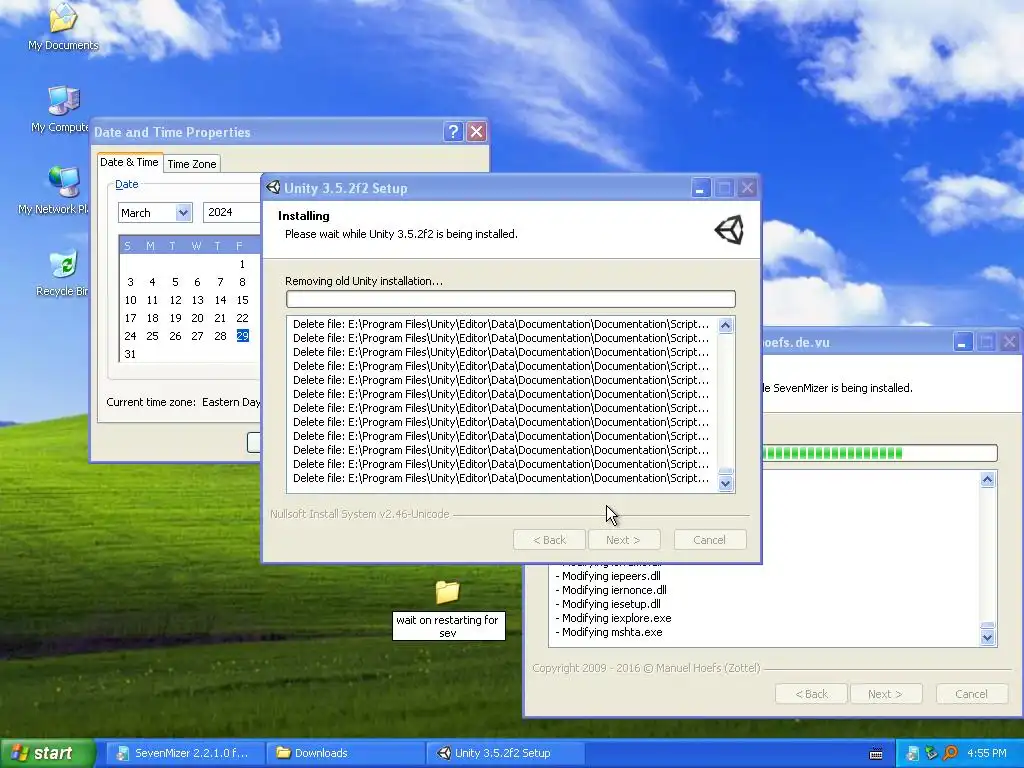1024x768 pixels.
Task: Click the 'Nullsoft Install System v2.46-Unicode' label
Action: (x=360, y=514)
